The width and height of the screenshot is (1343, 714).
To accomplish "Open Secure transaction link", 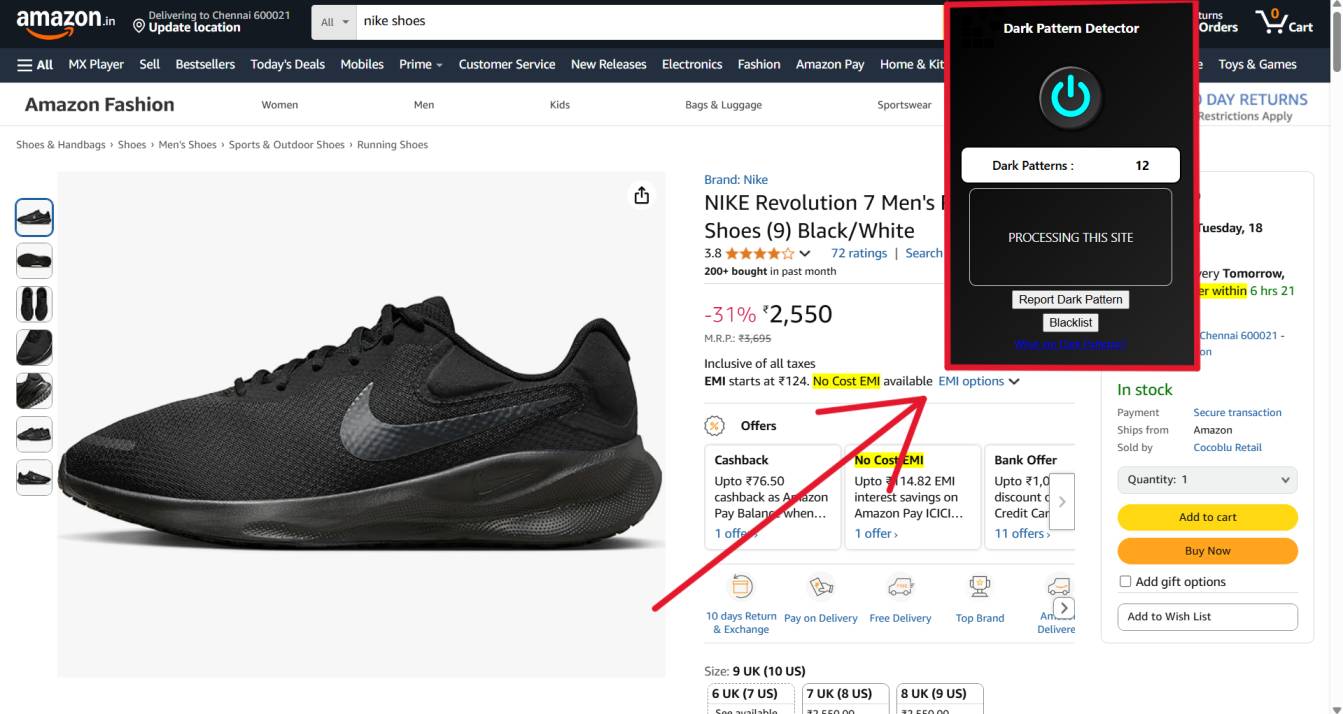I will click(1237, 412).
